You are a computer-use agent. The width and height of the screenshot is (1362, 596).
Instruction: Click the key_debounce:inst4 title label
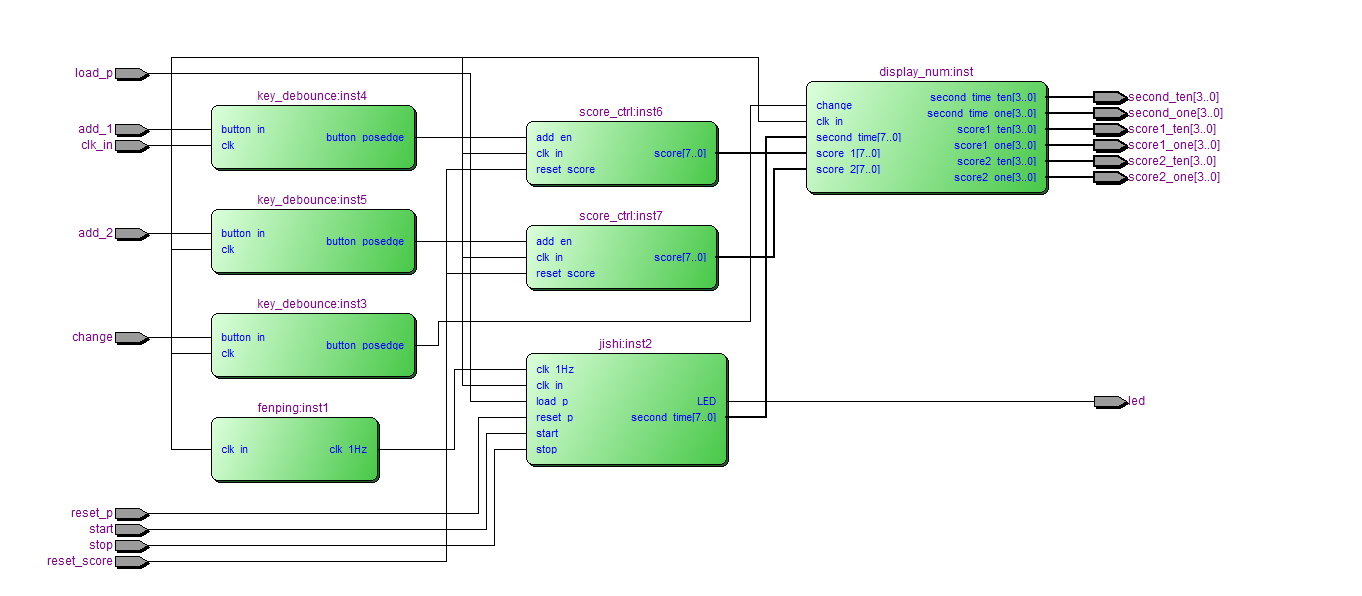tap(312, 96)
